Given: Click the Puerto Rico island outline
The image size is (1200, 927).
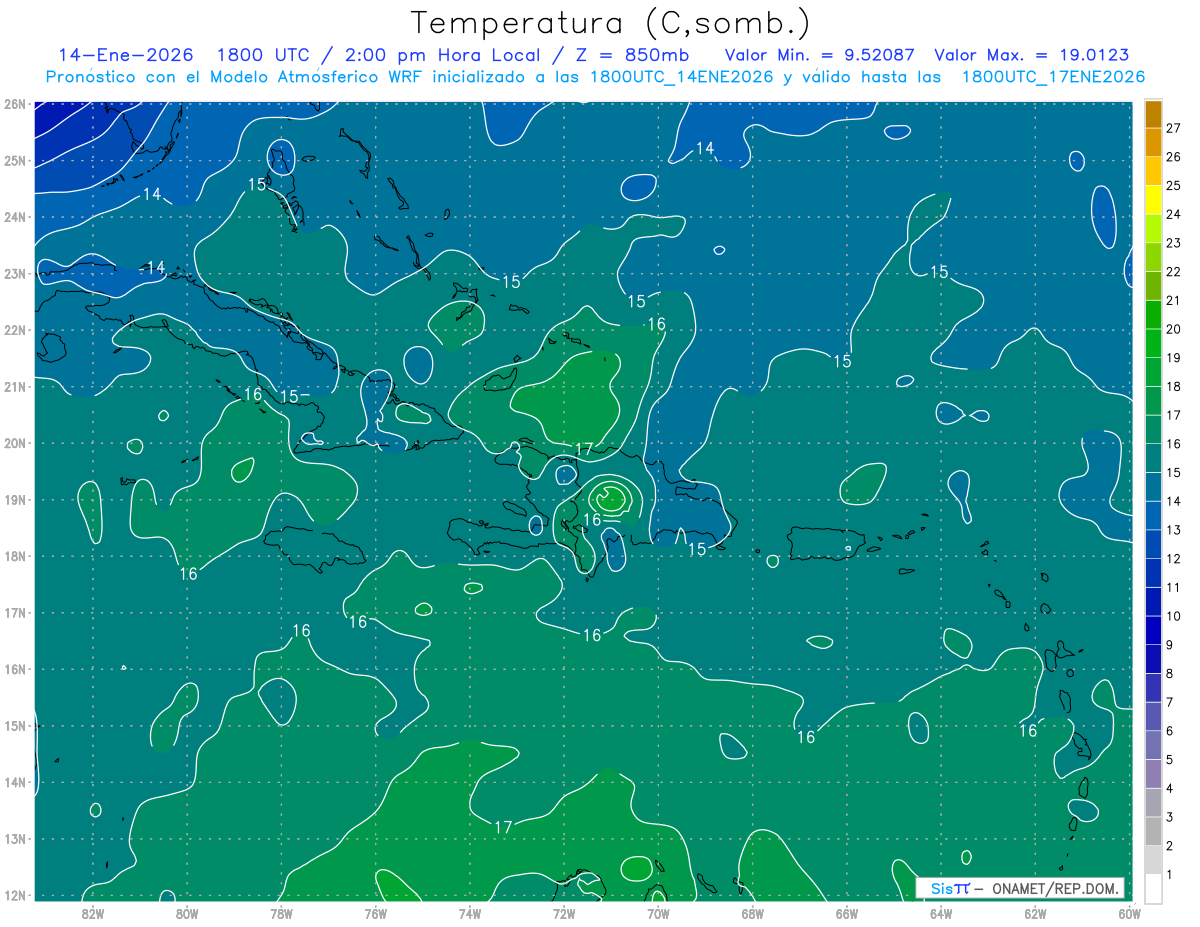Looking at the screenshot, I should pos(826,544).
